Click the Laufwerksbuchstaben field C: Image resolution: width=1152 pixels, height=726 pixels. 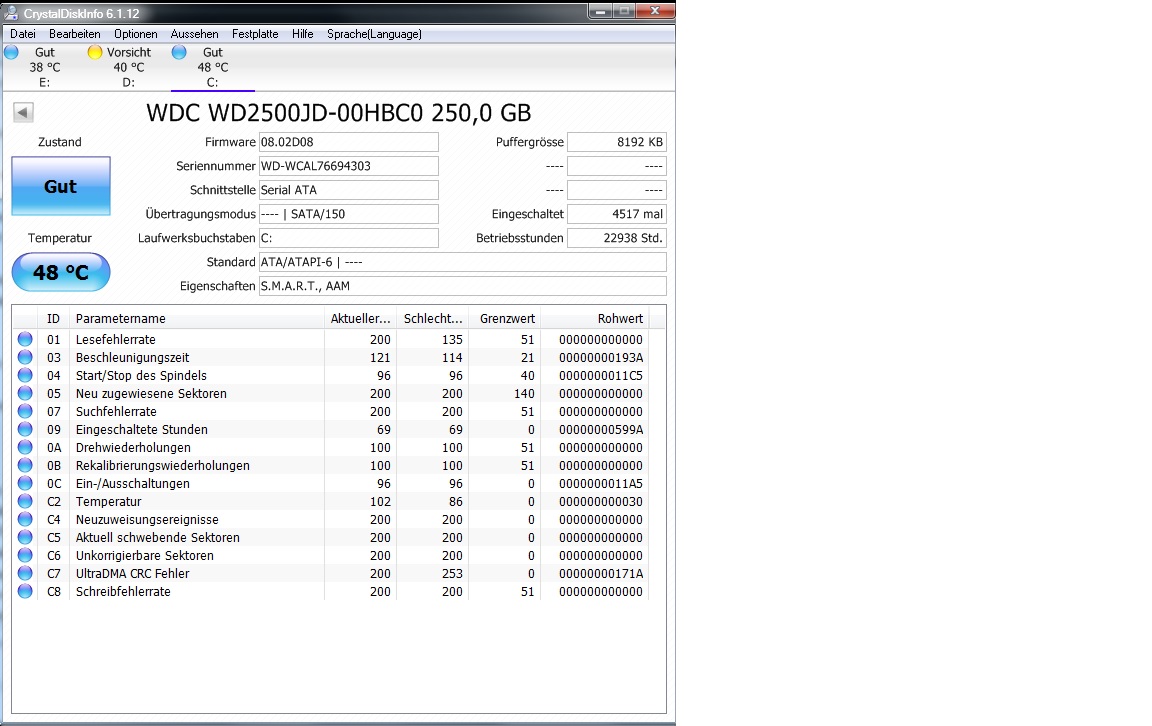coord(349,238)
